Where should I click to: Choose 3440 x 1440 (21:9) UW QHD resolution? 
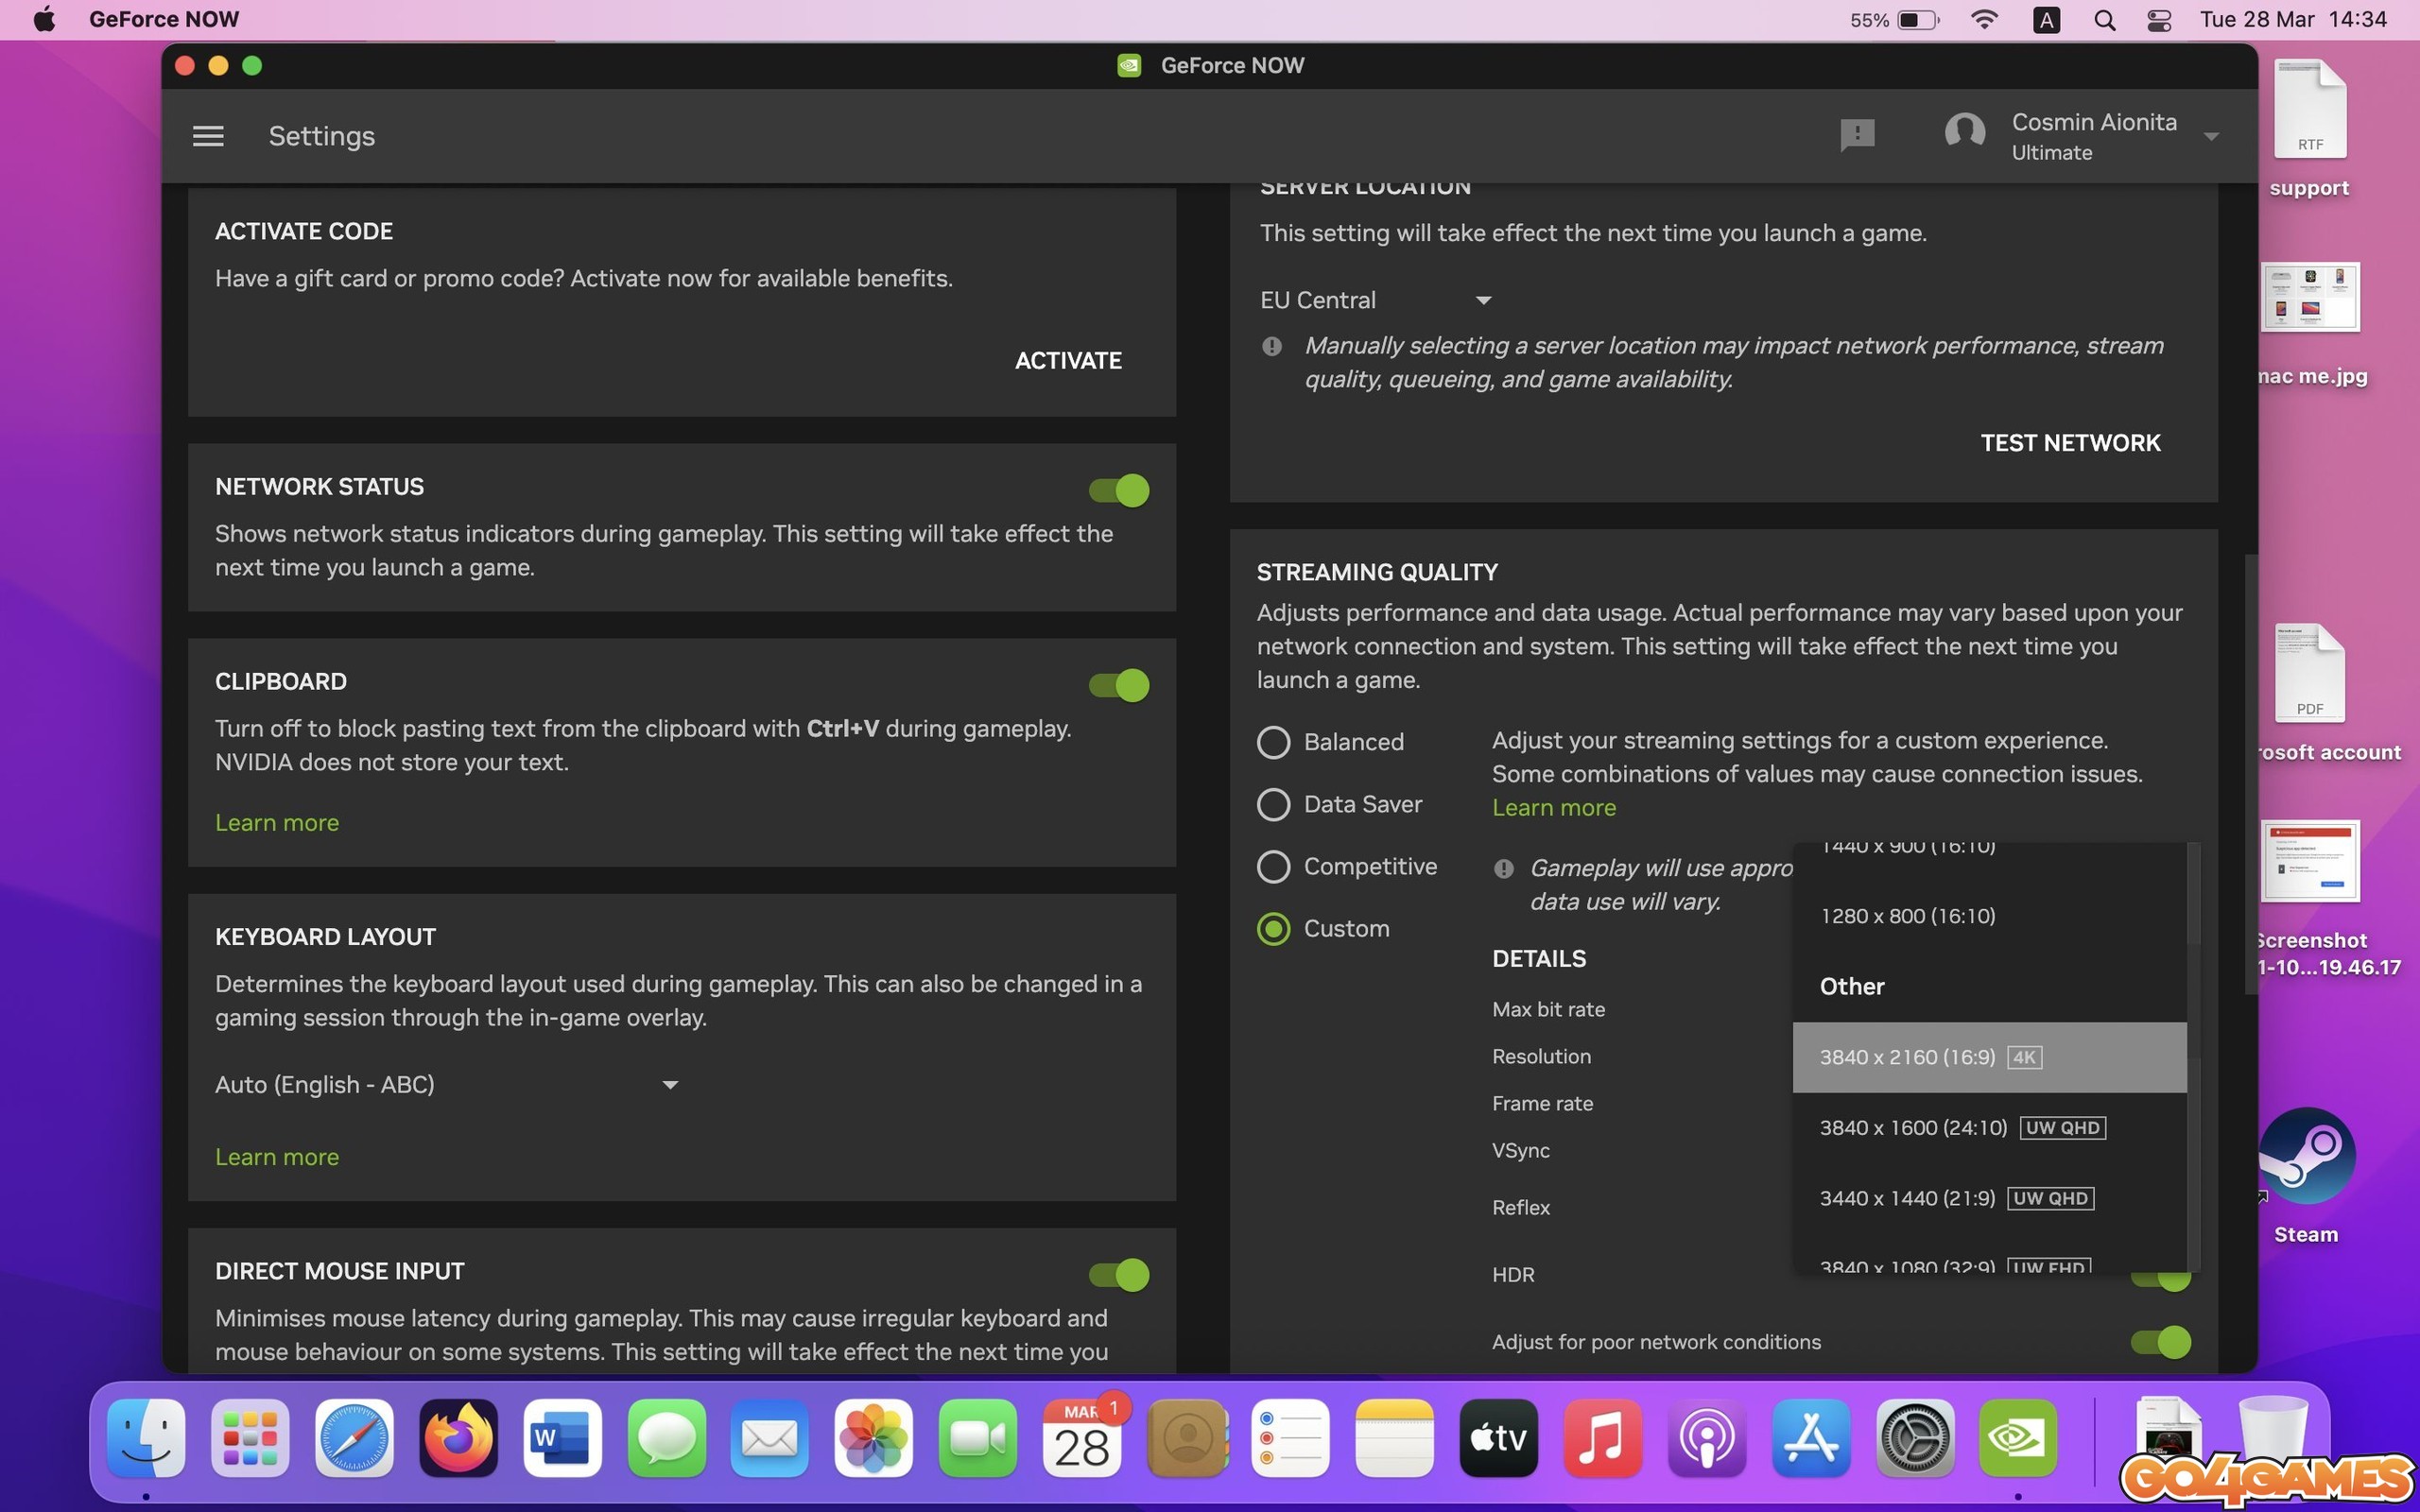tap(1989, 1198)
